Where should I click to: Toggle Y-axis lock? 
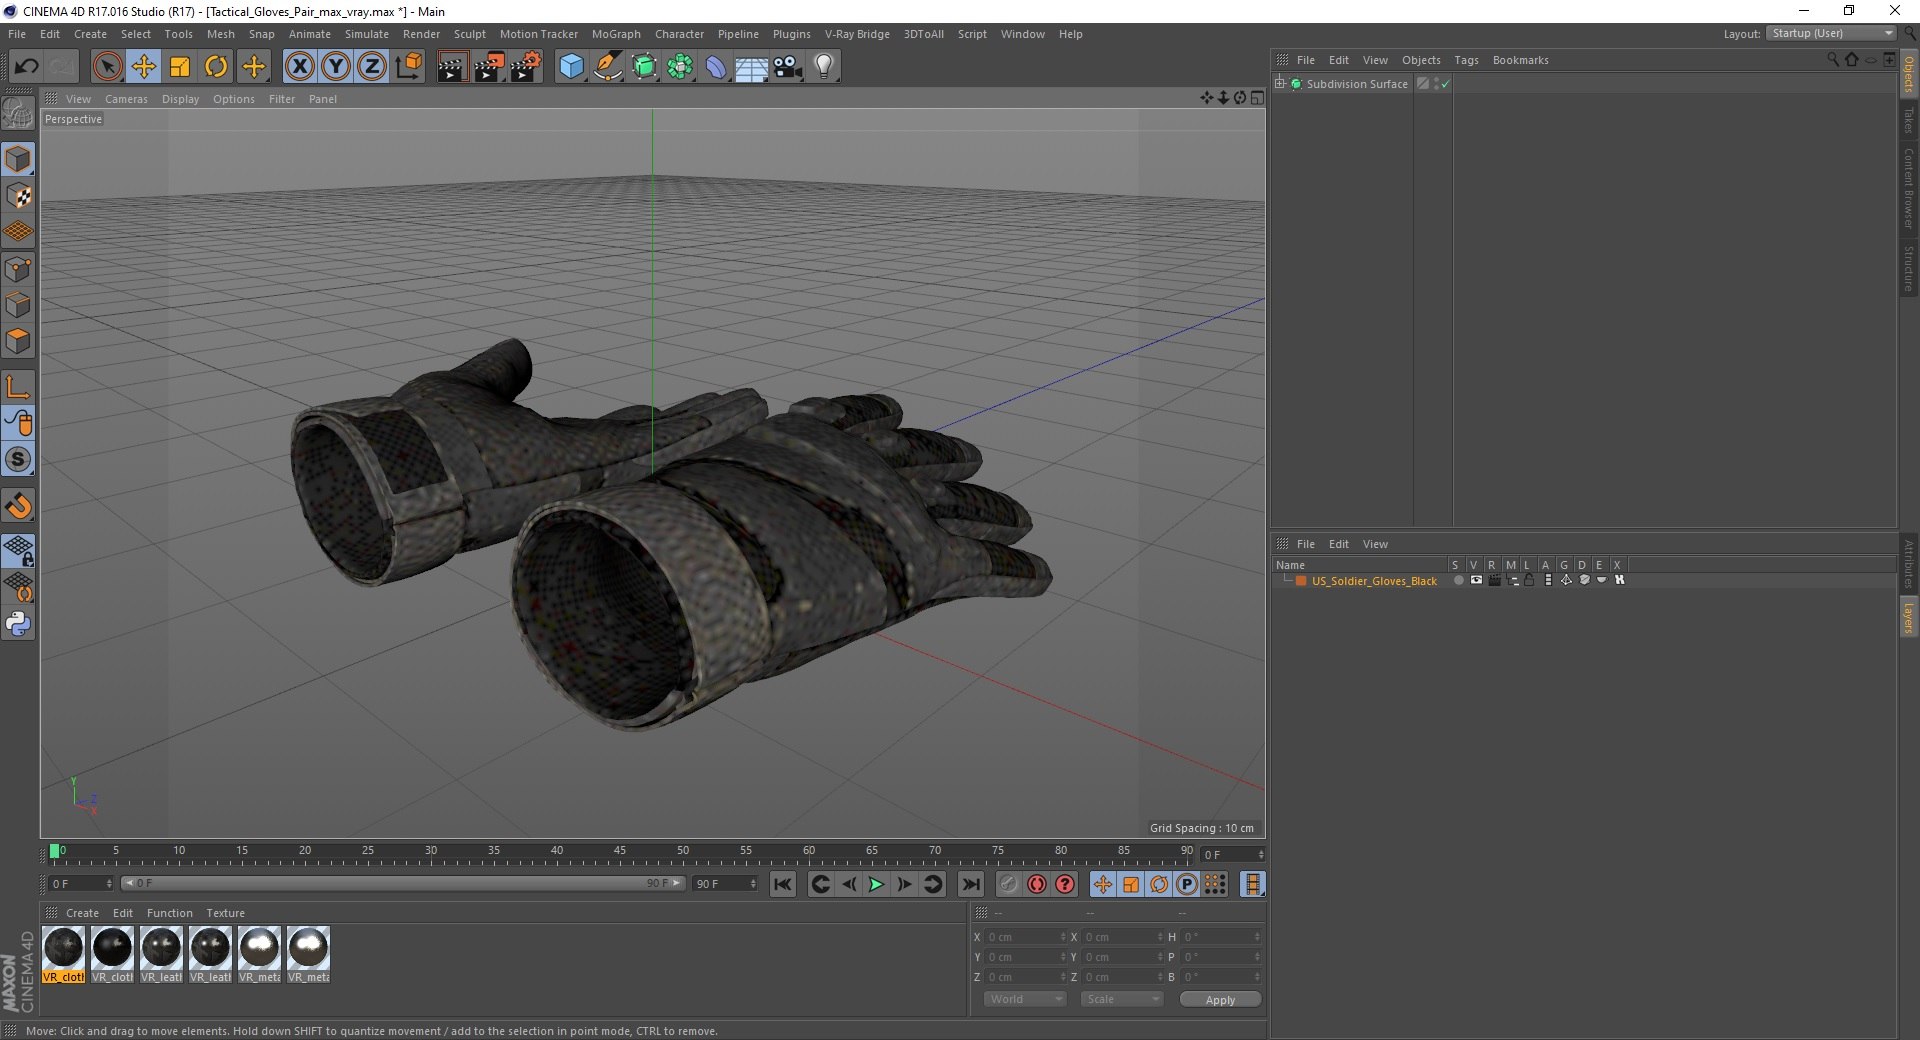(336, 67)
